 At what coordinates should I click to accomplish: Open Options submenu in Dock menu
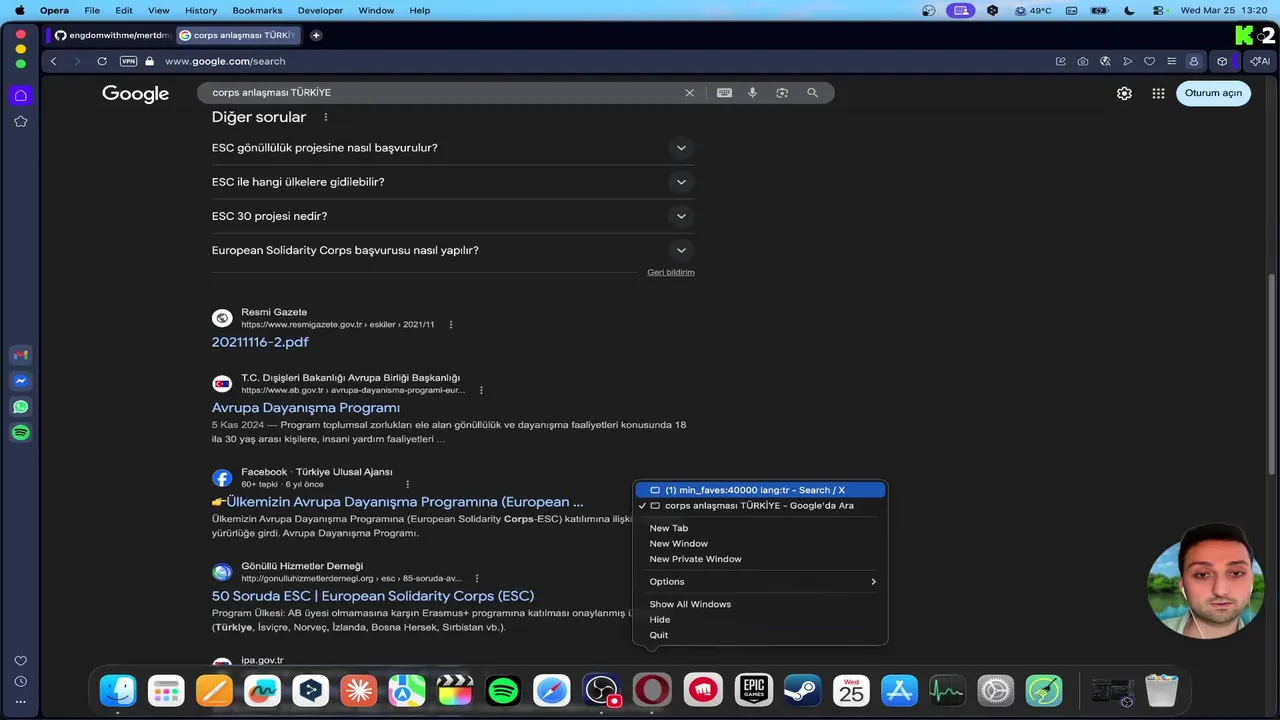pos(760,581)
